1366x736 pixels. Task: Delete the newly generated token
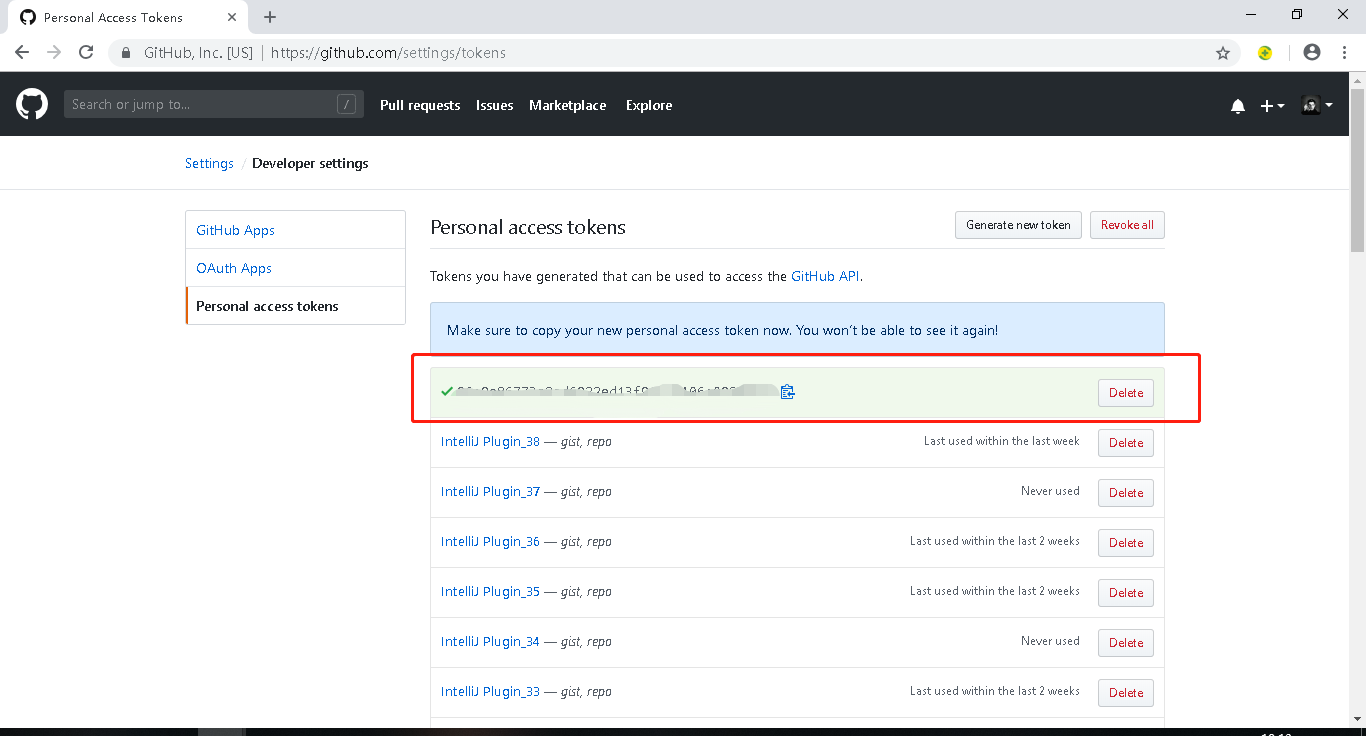click(1126, 393)
